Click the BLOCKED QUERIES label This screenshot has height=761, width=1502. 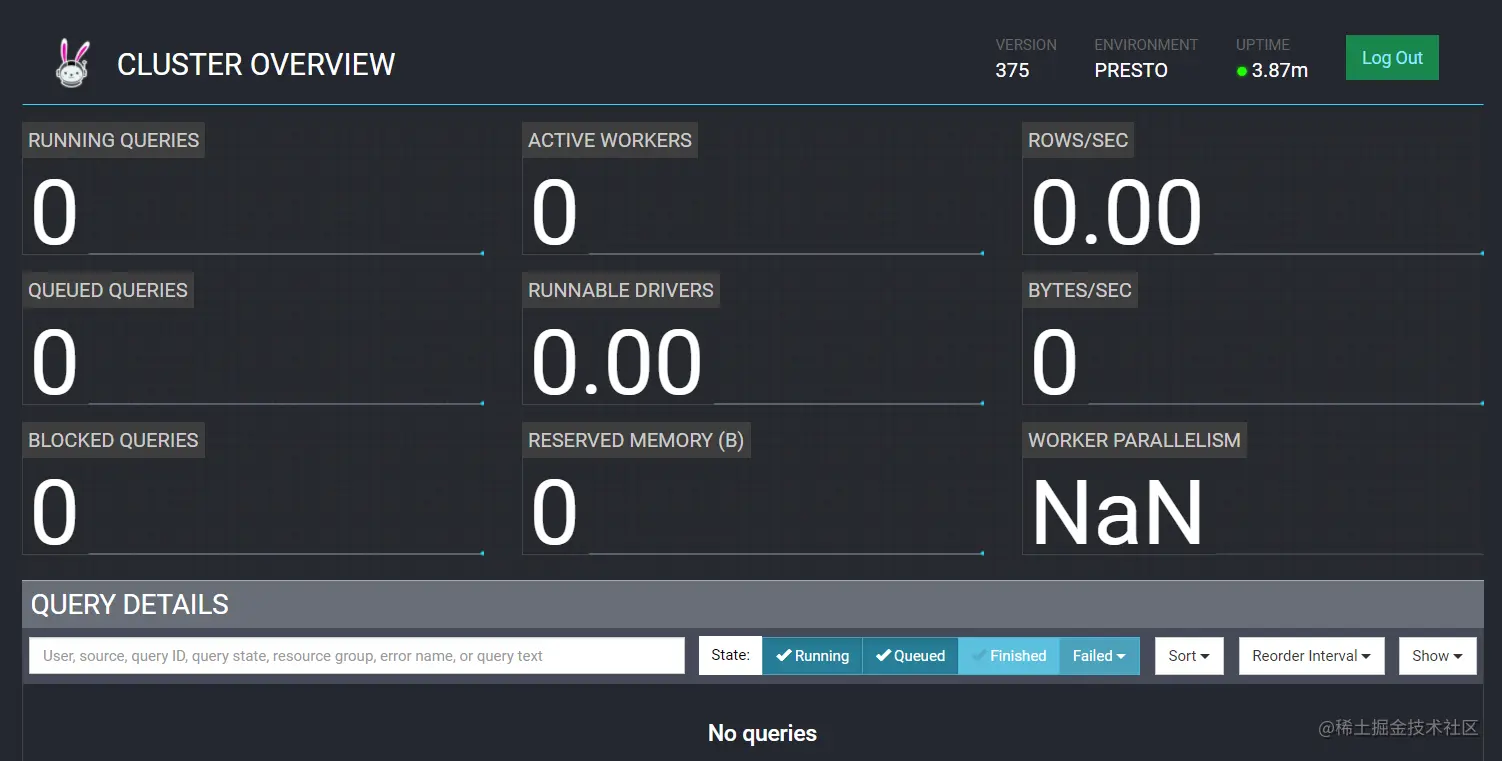(x=113, y=440)
